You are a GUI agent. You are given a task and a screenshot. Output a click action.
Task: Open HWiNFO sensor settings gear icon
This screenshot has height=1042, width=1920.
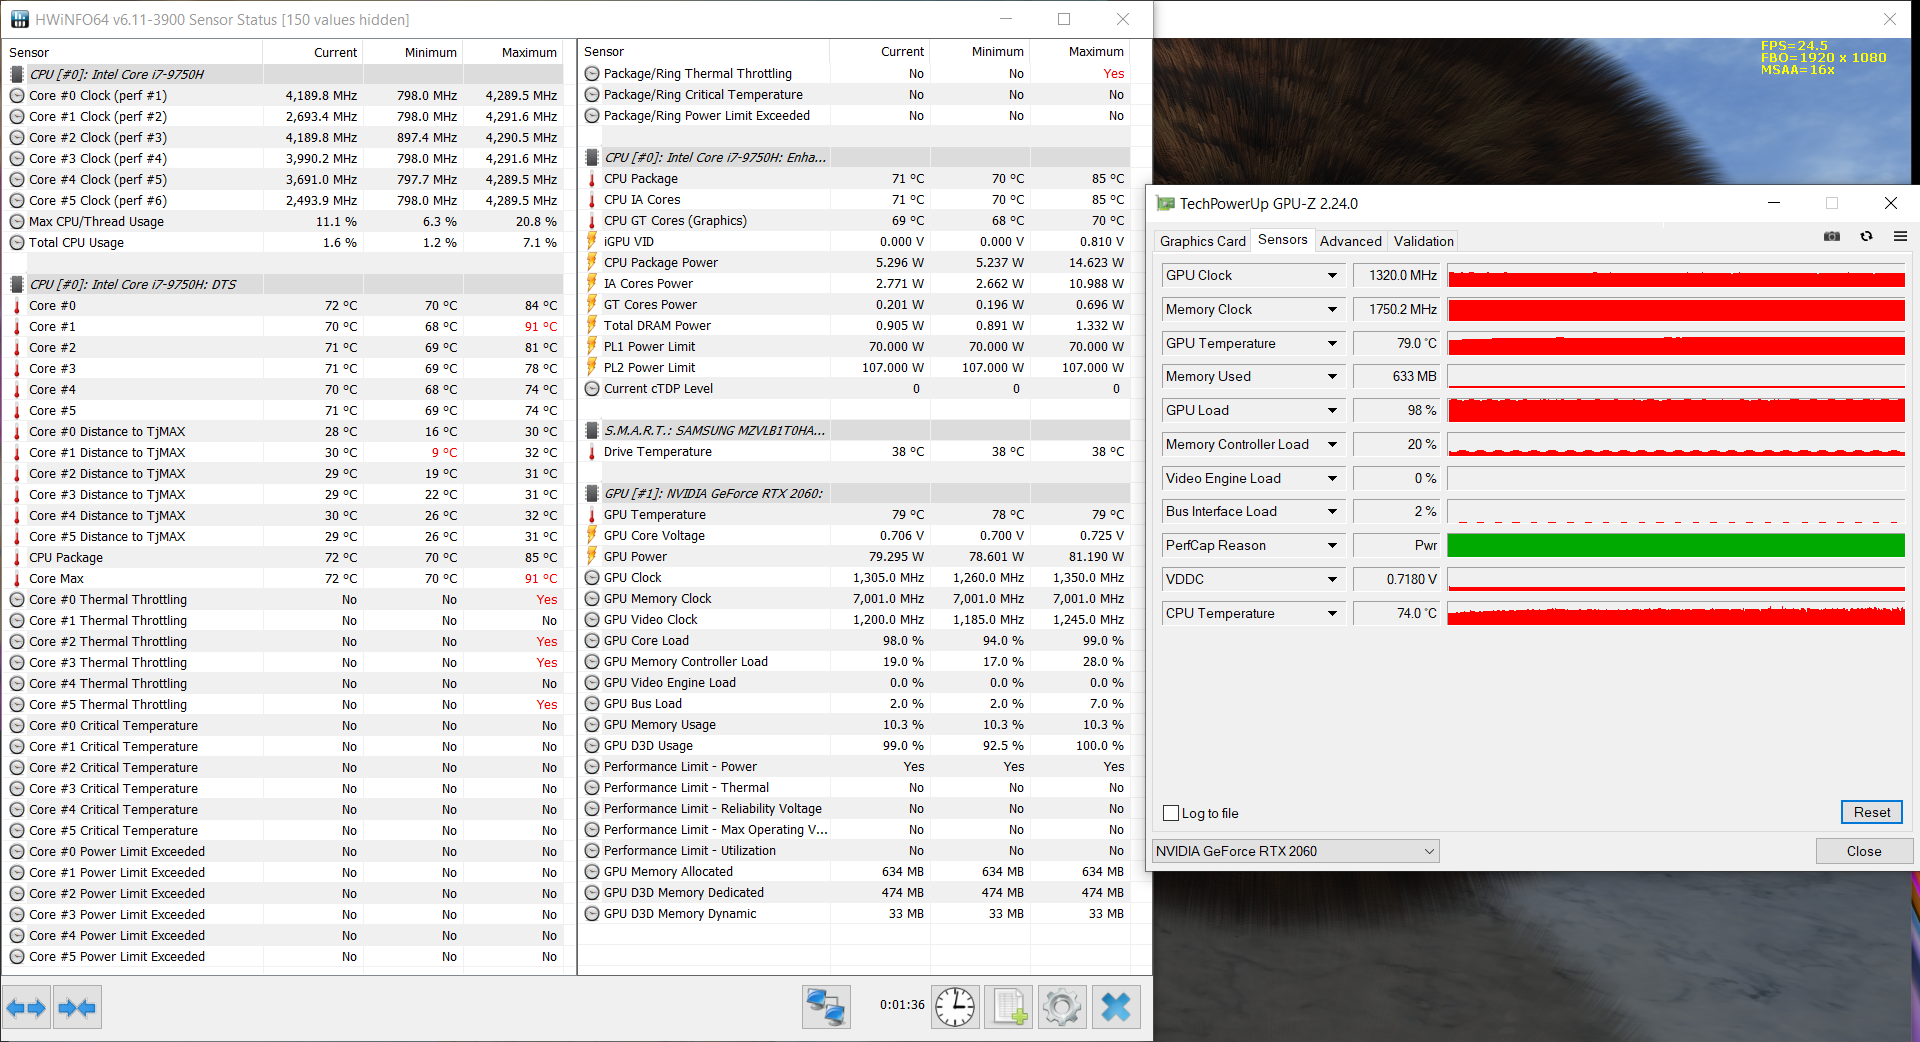click(x=1062, y=1007)
